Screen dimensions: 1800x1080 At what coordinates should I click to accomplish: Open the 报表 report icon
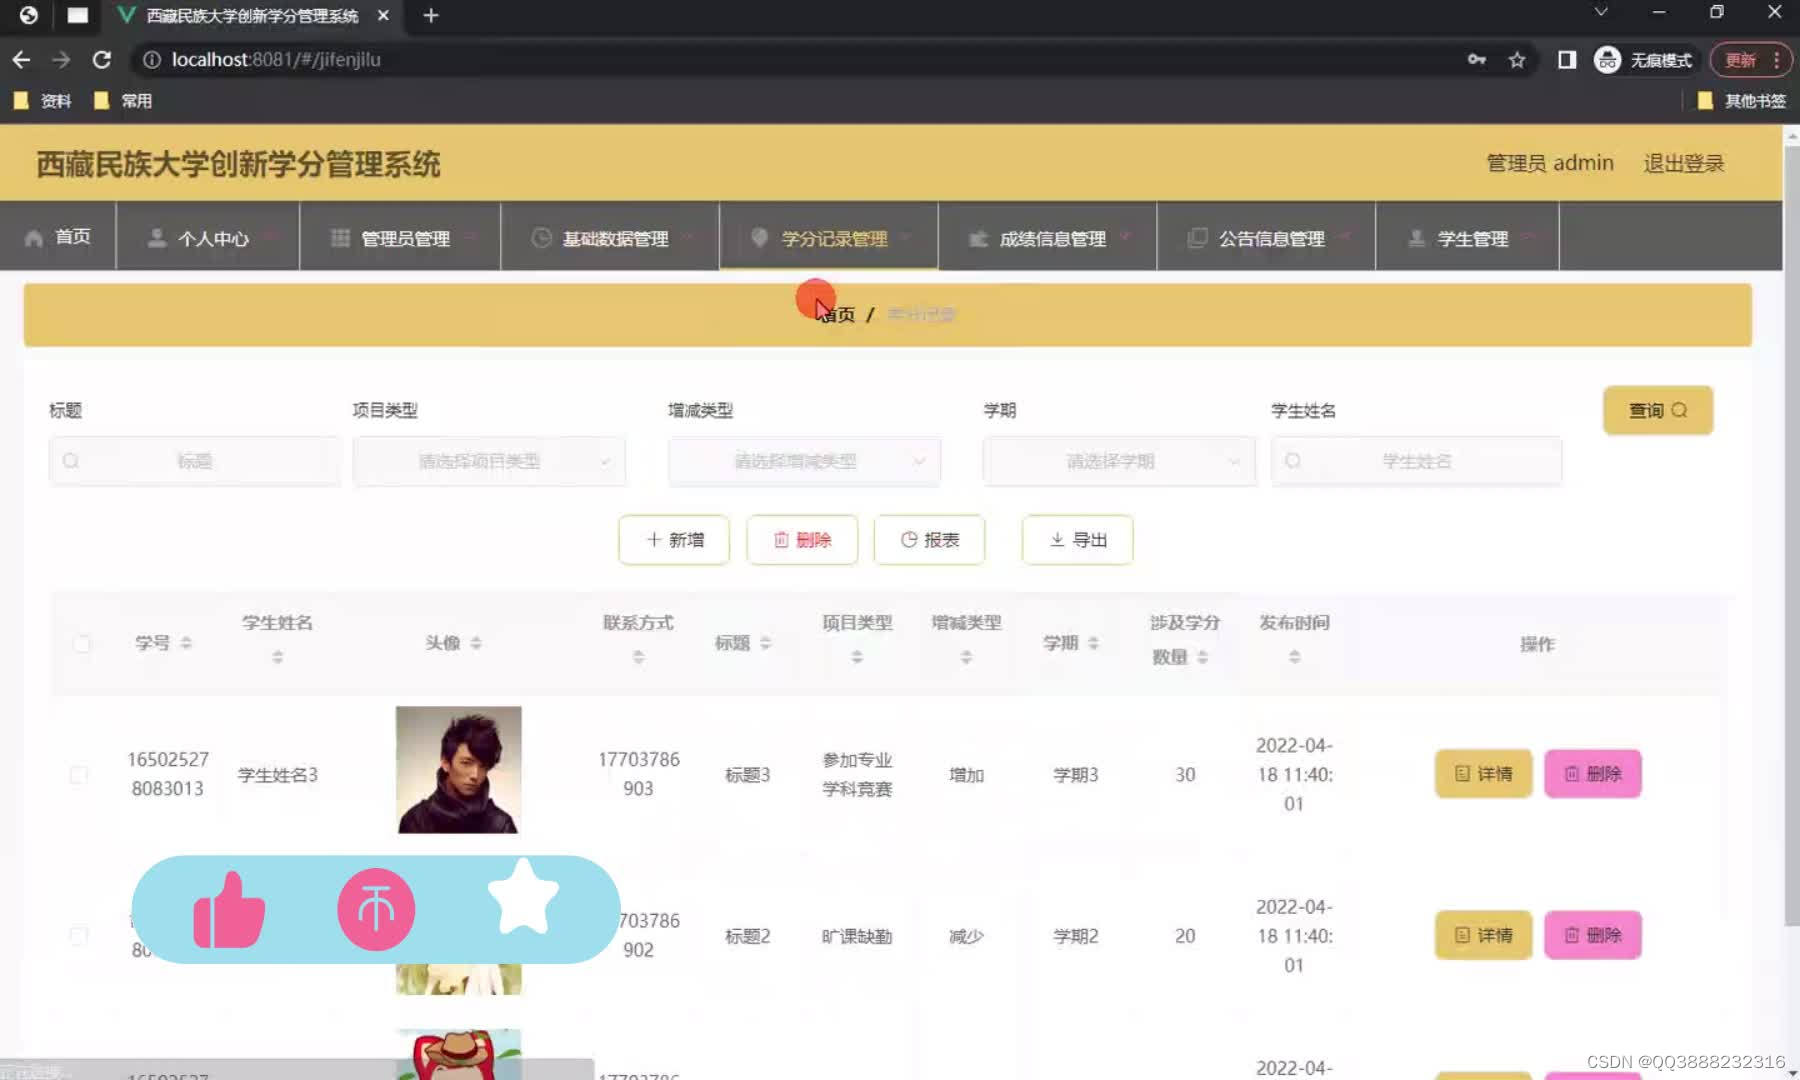pyautogui.click(x=908, y=540)
